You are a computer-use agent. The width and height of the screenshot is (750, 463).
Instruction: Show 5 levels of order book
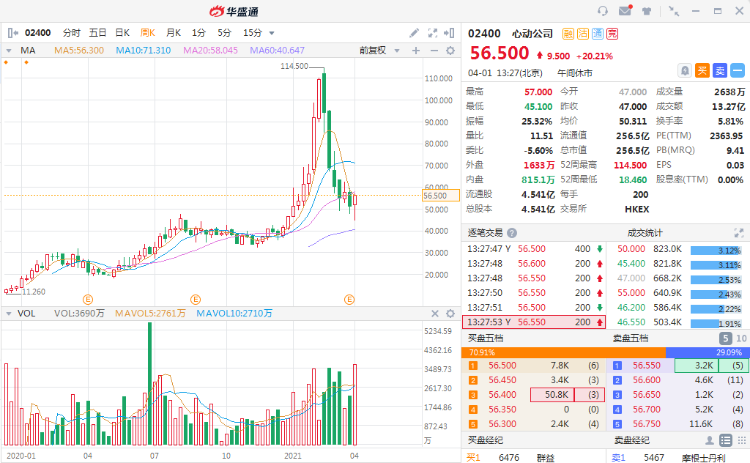tap(725, 338)
